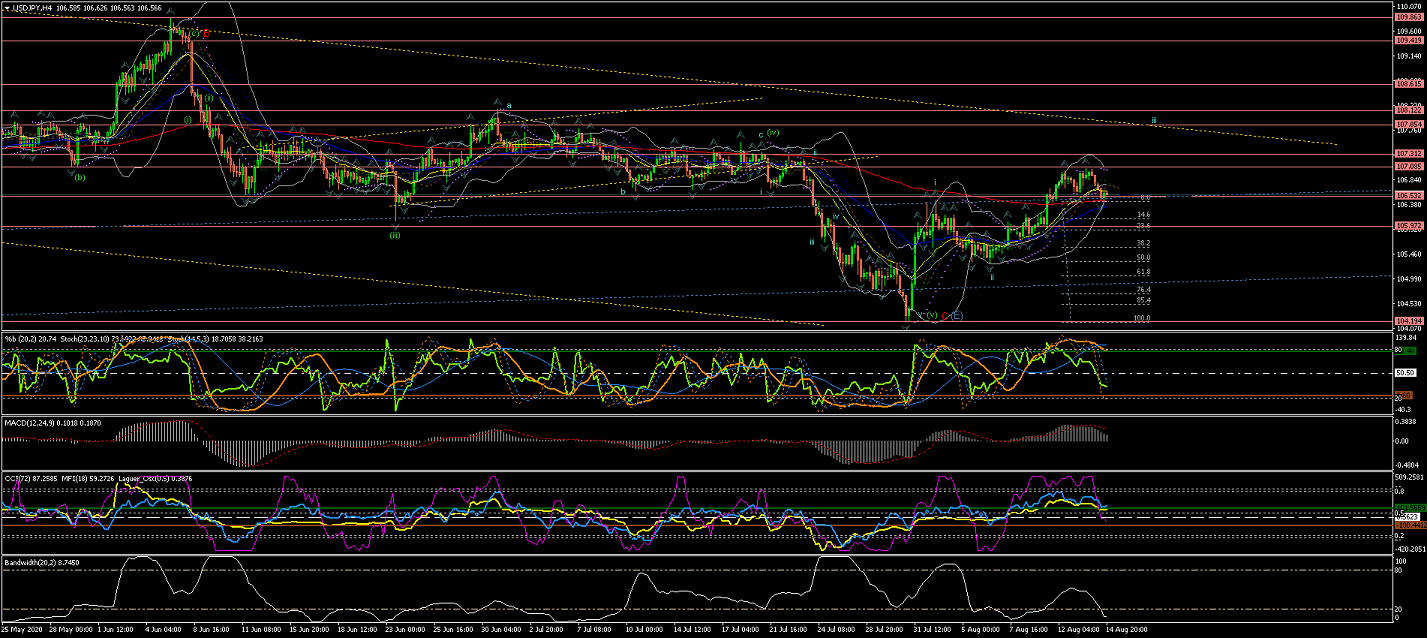1427x638 pixels.
Task: Click the red C wave label at chart bottom
Action: 944,316
